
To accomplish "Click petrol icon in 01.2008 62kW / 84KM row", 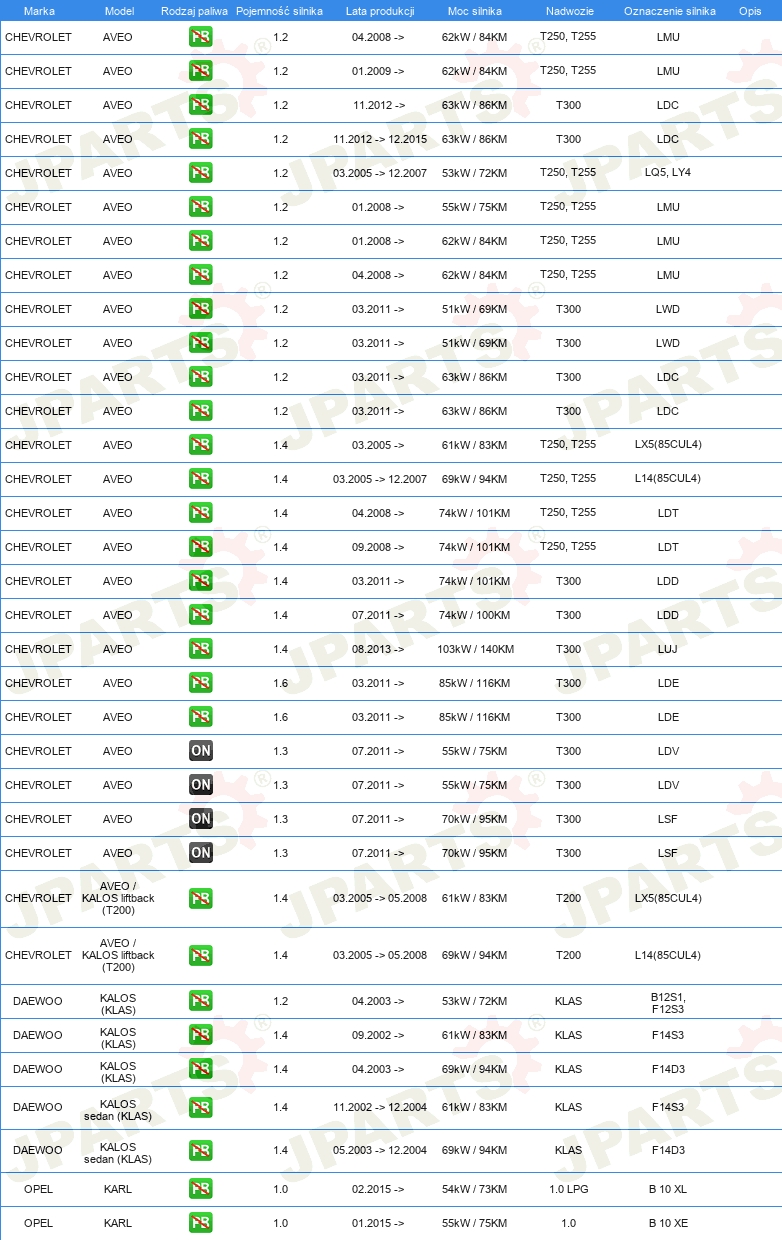I will tap(201, 241).
